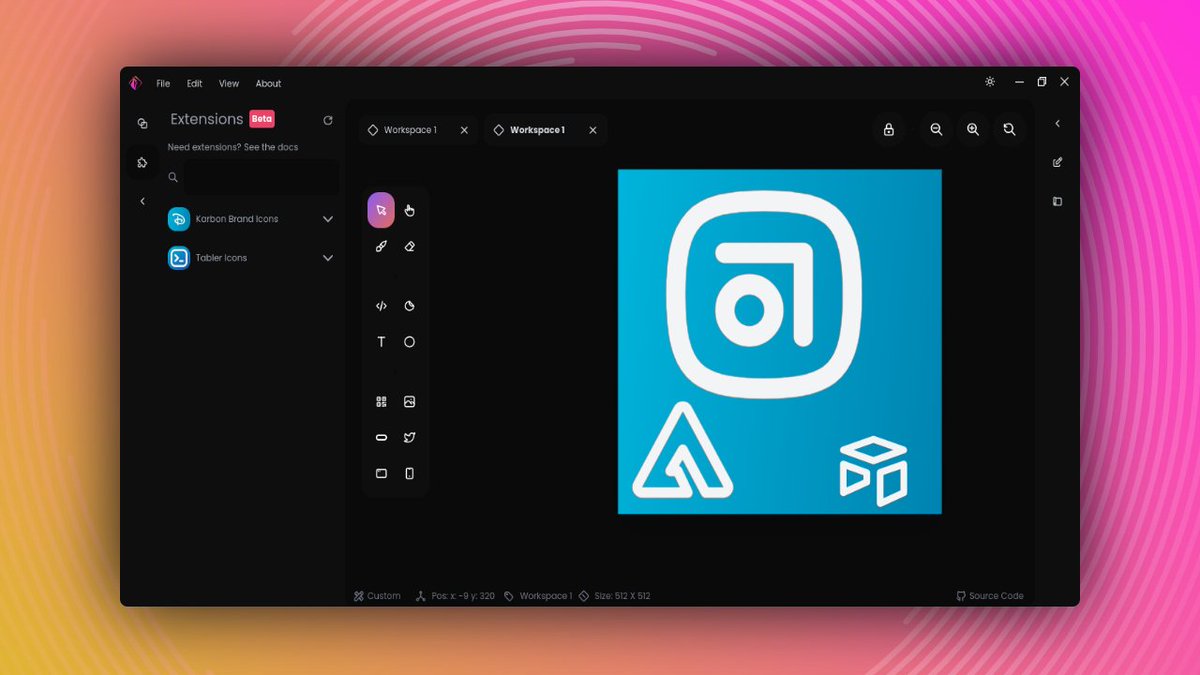Open the Source Code link
The width and height of the screenshot is (1200, 675).
point(990,596)
